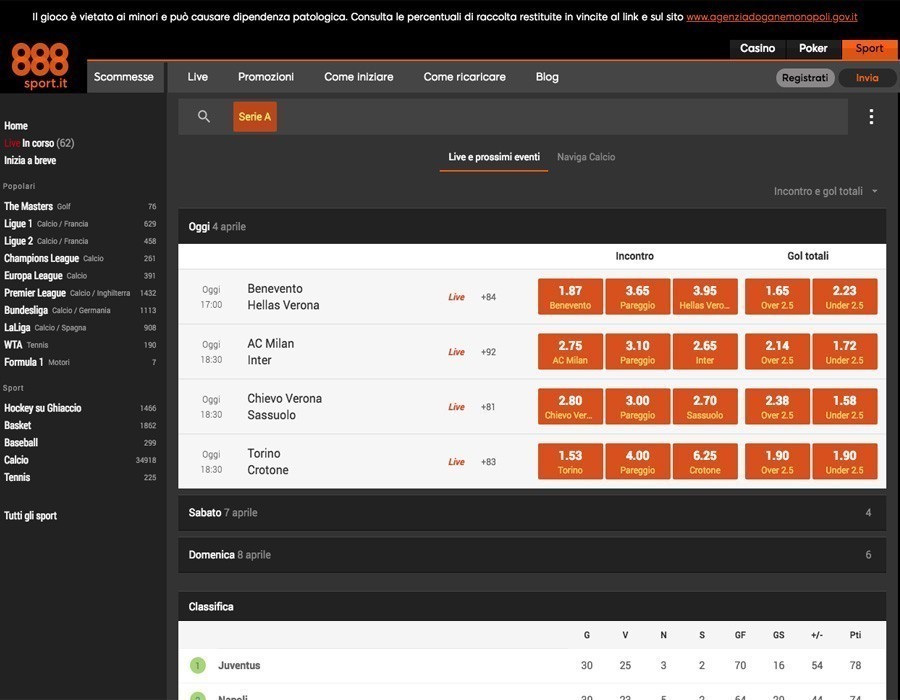Open the Live navigation item
This screenshot has height=700, width=900.
point(197,77)
